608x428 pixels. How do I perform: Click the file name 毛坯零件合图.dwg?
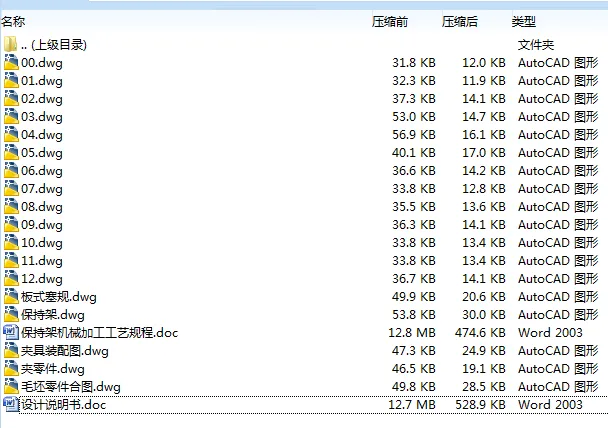[x=71, y=387]
